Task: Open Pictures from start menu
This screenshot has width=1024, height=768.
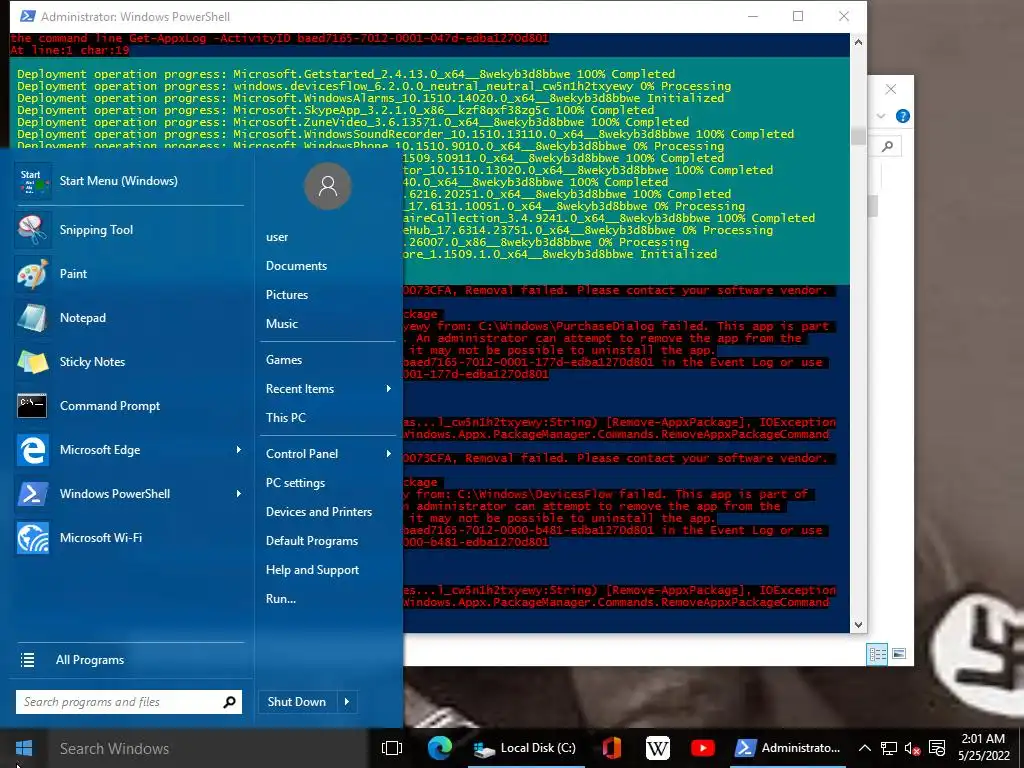Action: pos(287,295)
